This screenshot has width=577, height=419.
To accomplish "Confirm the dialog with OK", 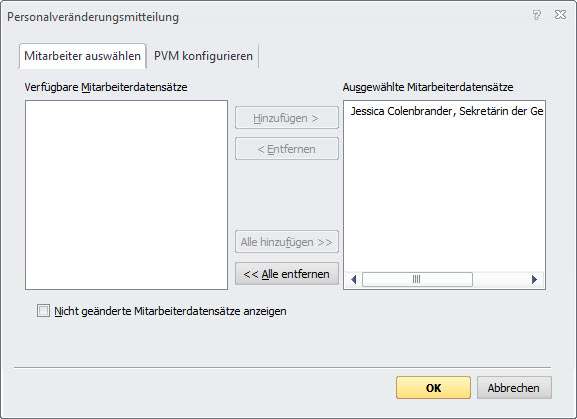I will pyautogui.click(x=433, y=388).
